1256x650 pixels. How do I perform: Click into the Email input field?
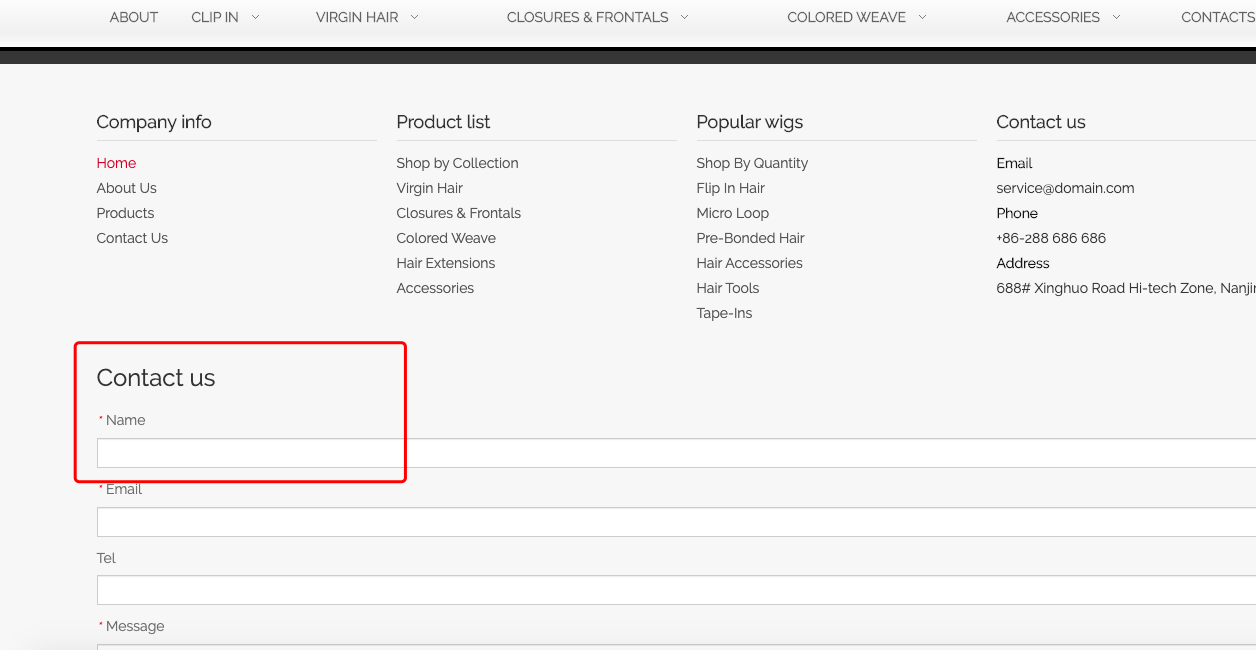point(676,522)
